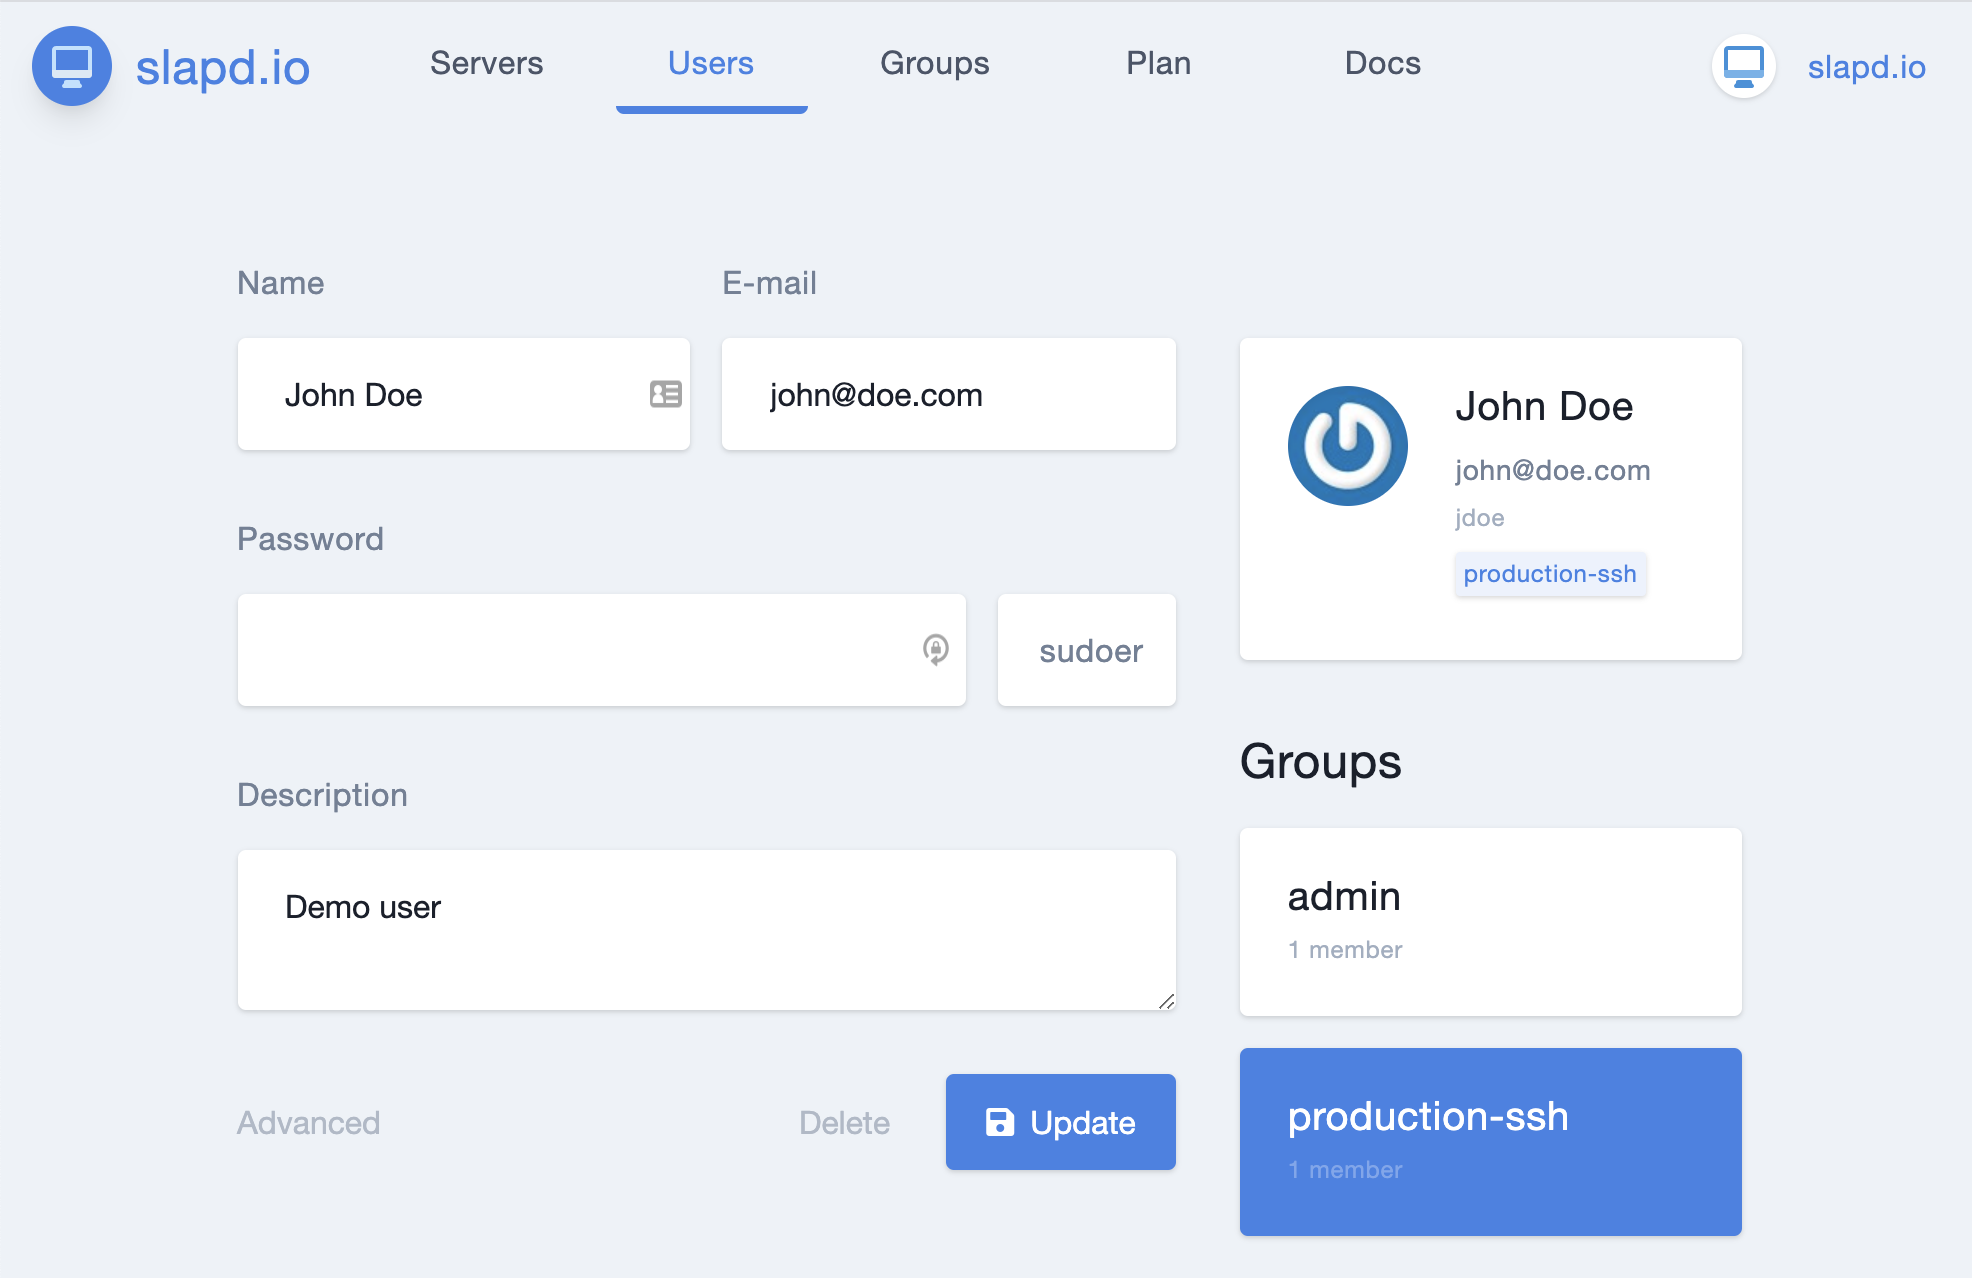
Task: Click John Doe's power-symbol avatar
Action: (x=1347, y=446)
